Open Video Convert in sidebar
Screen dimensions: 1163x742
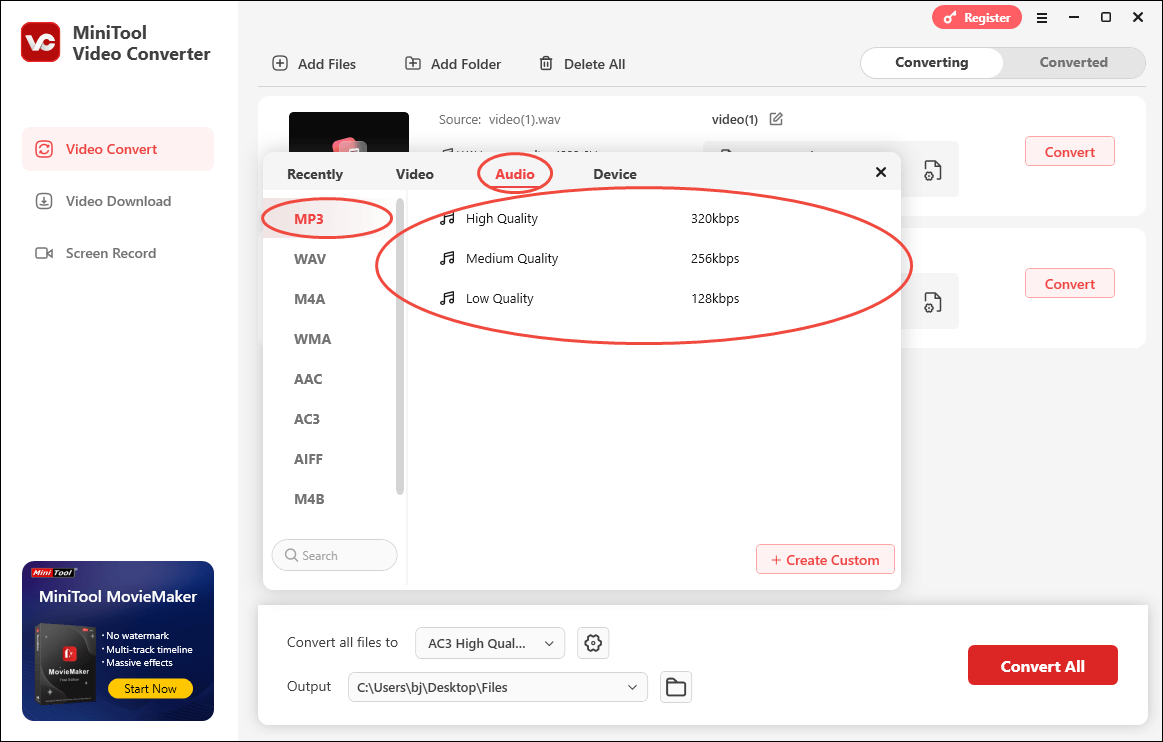pos(118,149)
